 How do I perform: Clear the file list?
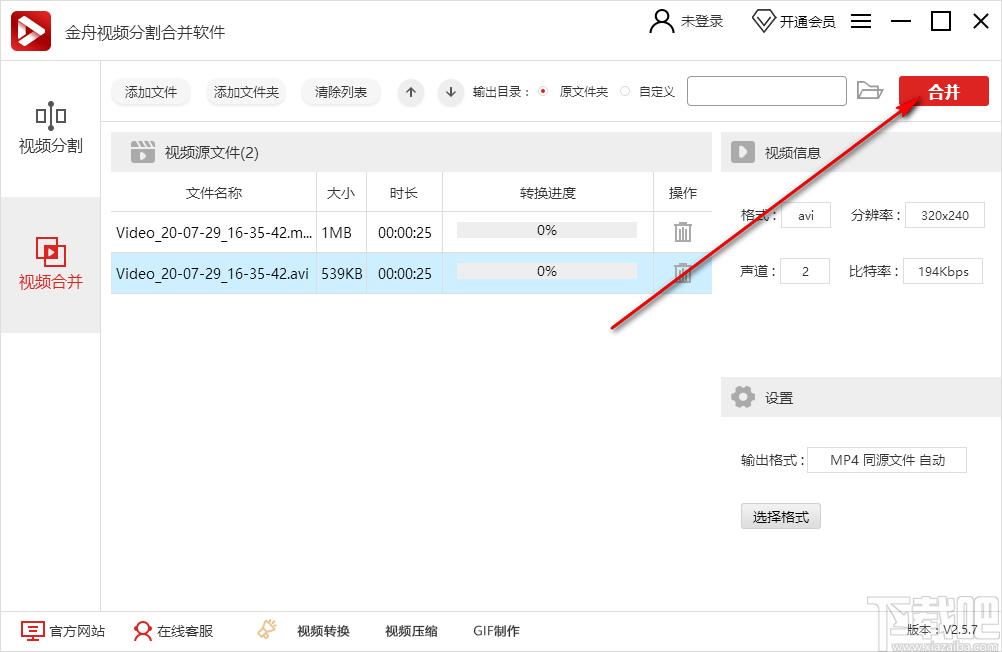point(340,92)
